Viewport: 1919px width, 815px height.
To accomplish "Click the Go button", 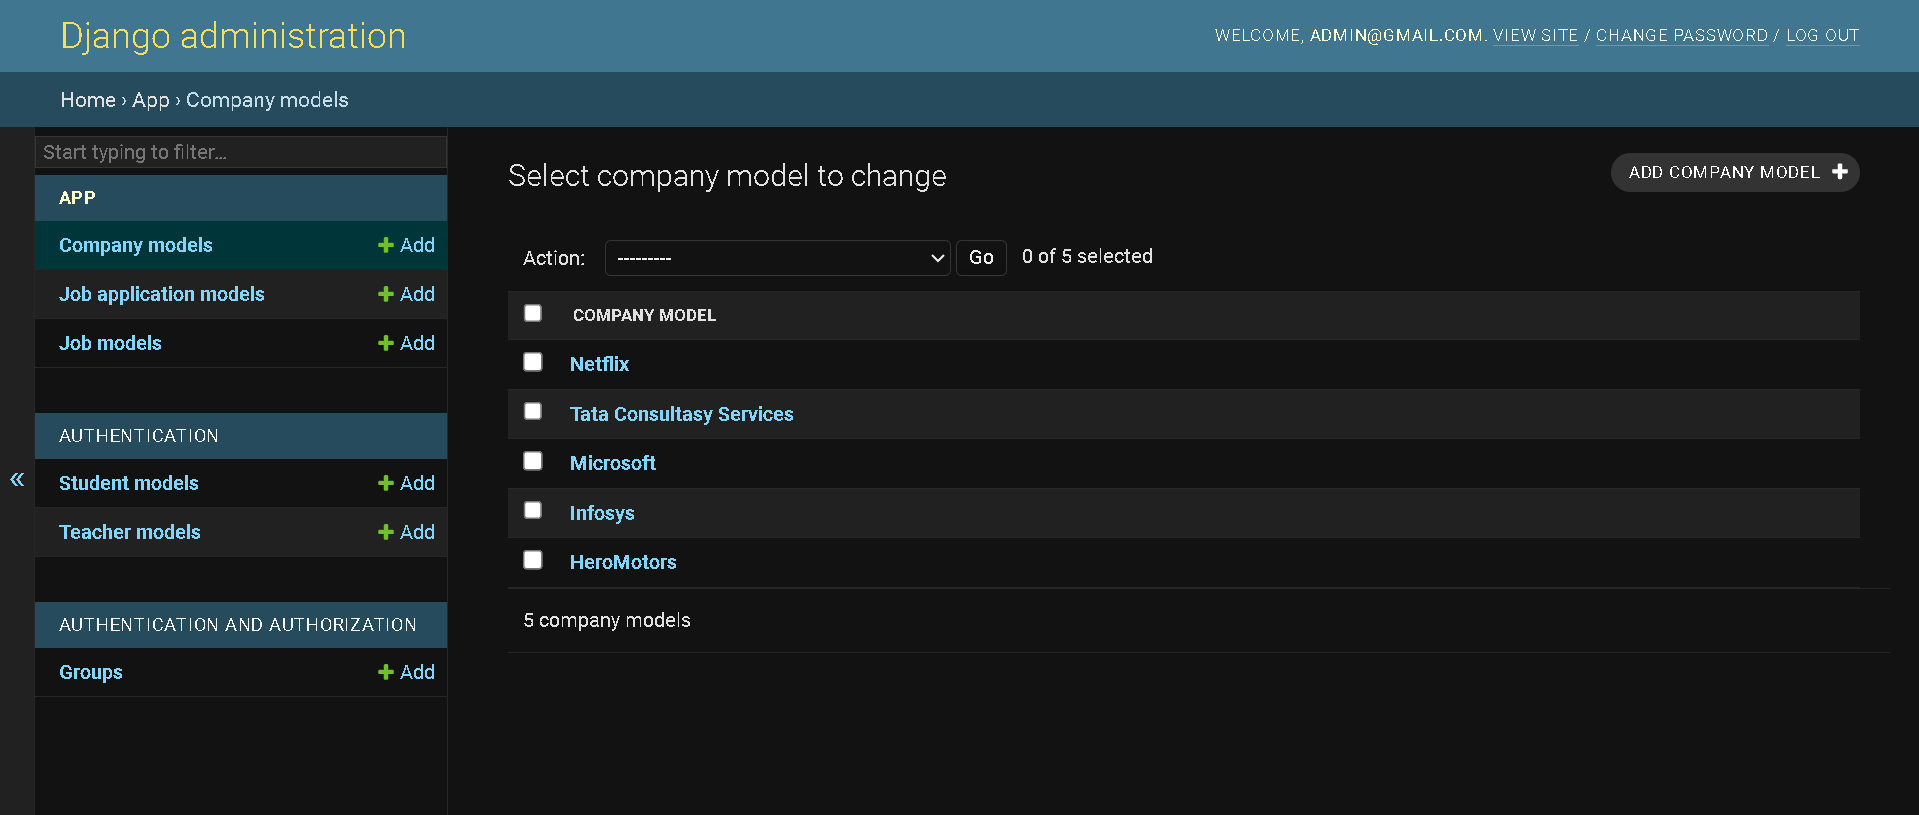I will click(x=981, y=258).
